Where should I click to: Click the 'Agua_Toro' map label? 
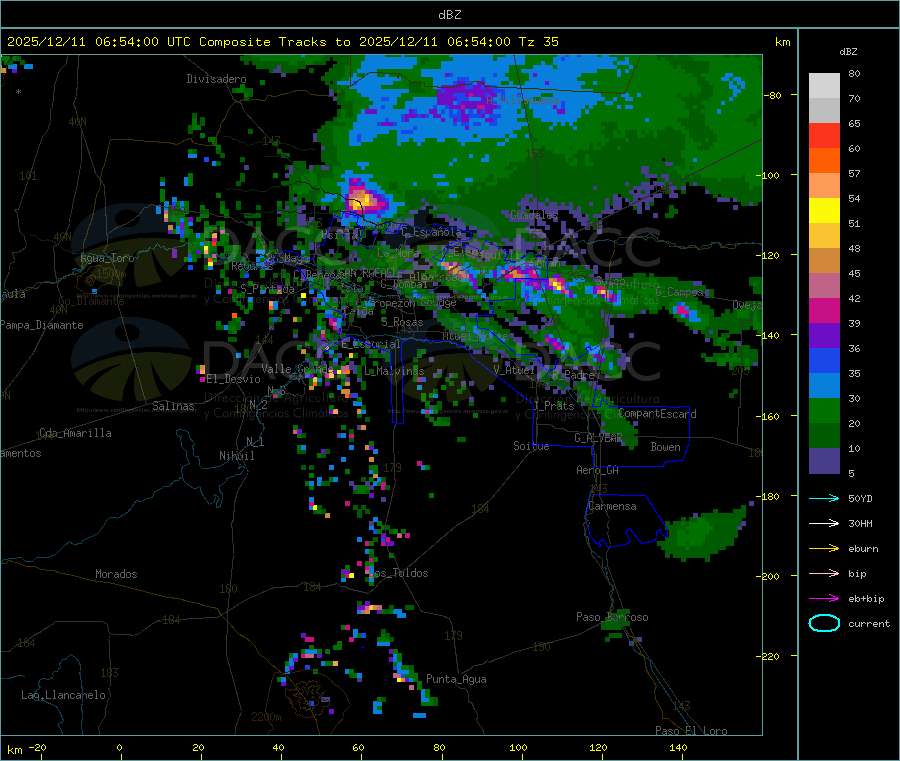[x=107, y=258]
